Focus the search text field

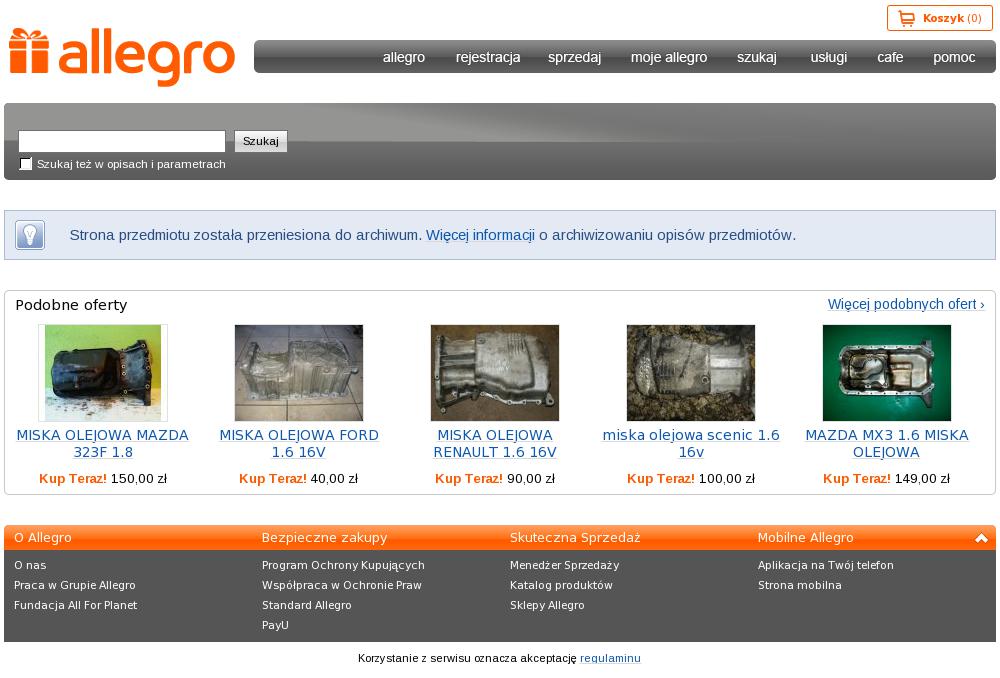pyautogui.click(x=122, y=141)
